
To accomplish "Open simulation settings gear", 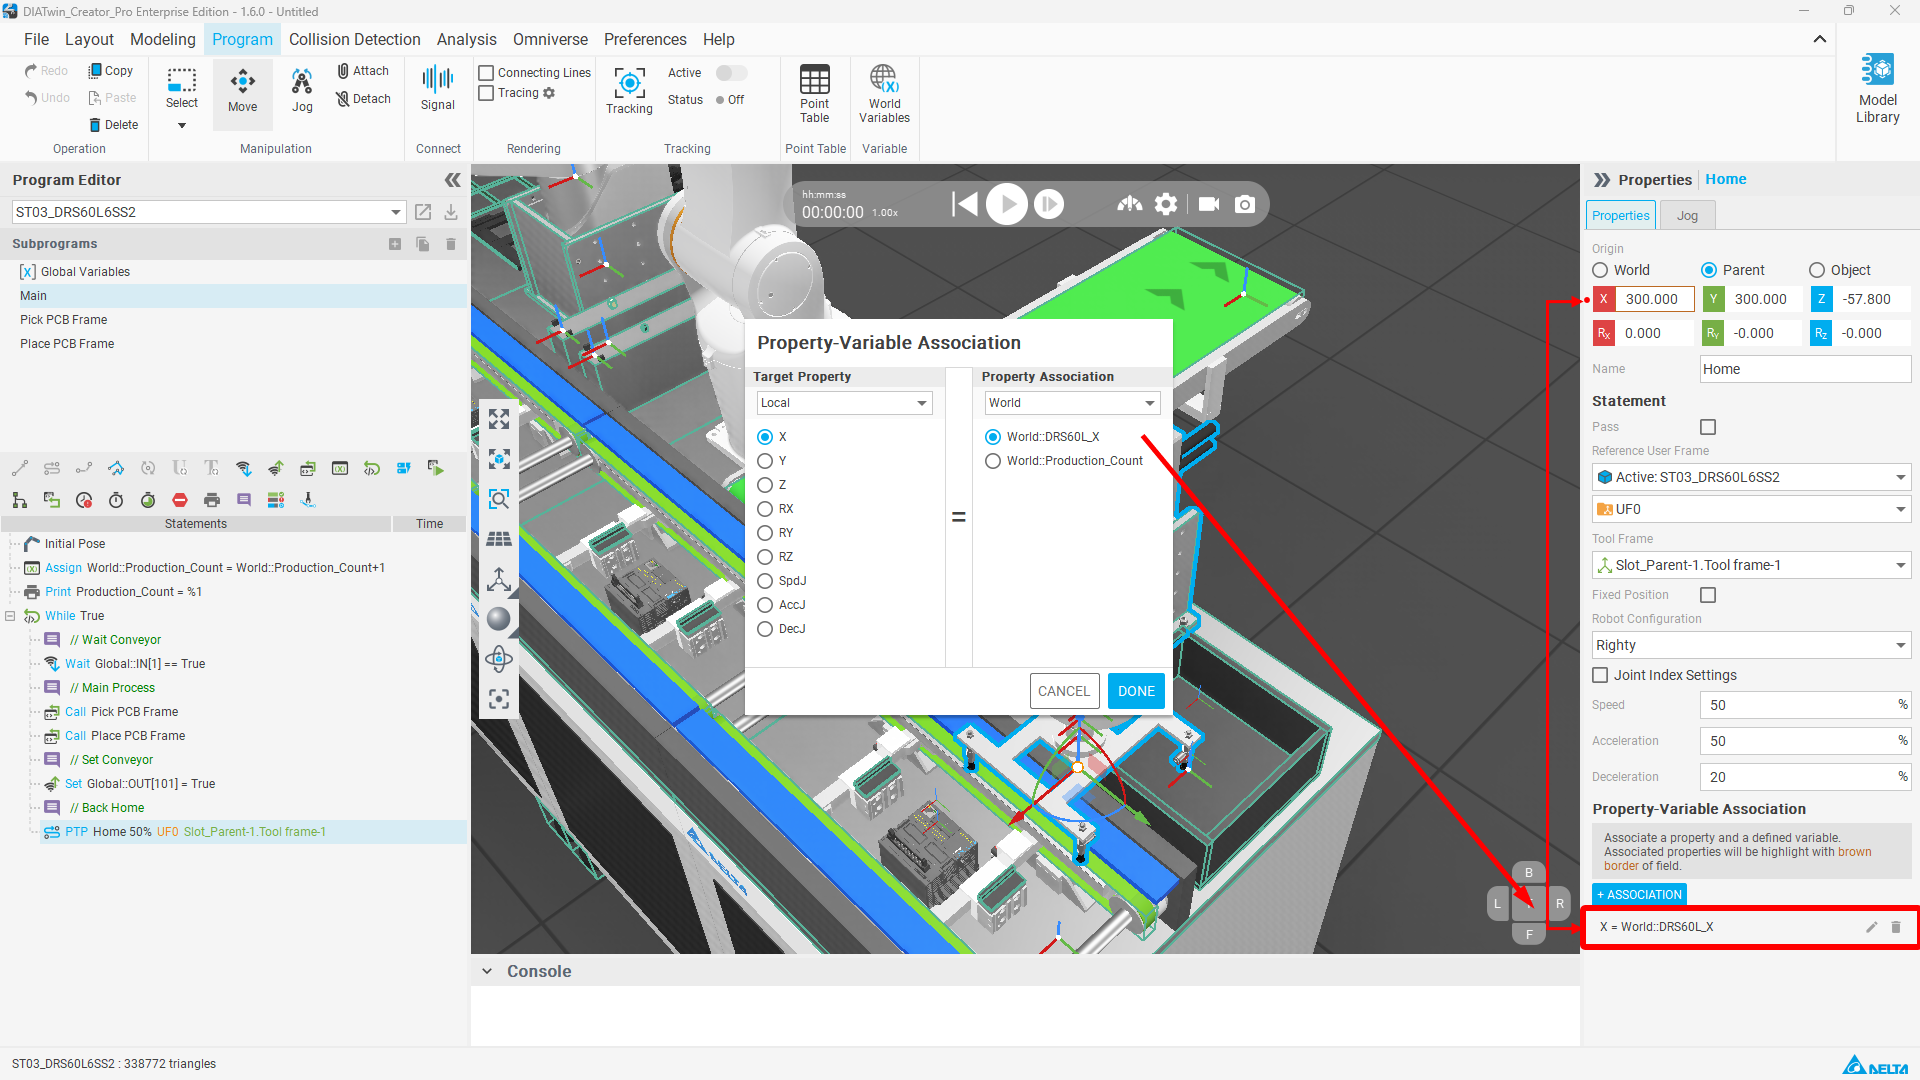I will pos(1166,204).
